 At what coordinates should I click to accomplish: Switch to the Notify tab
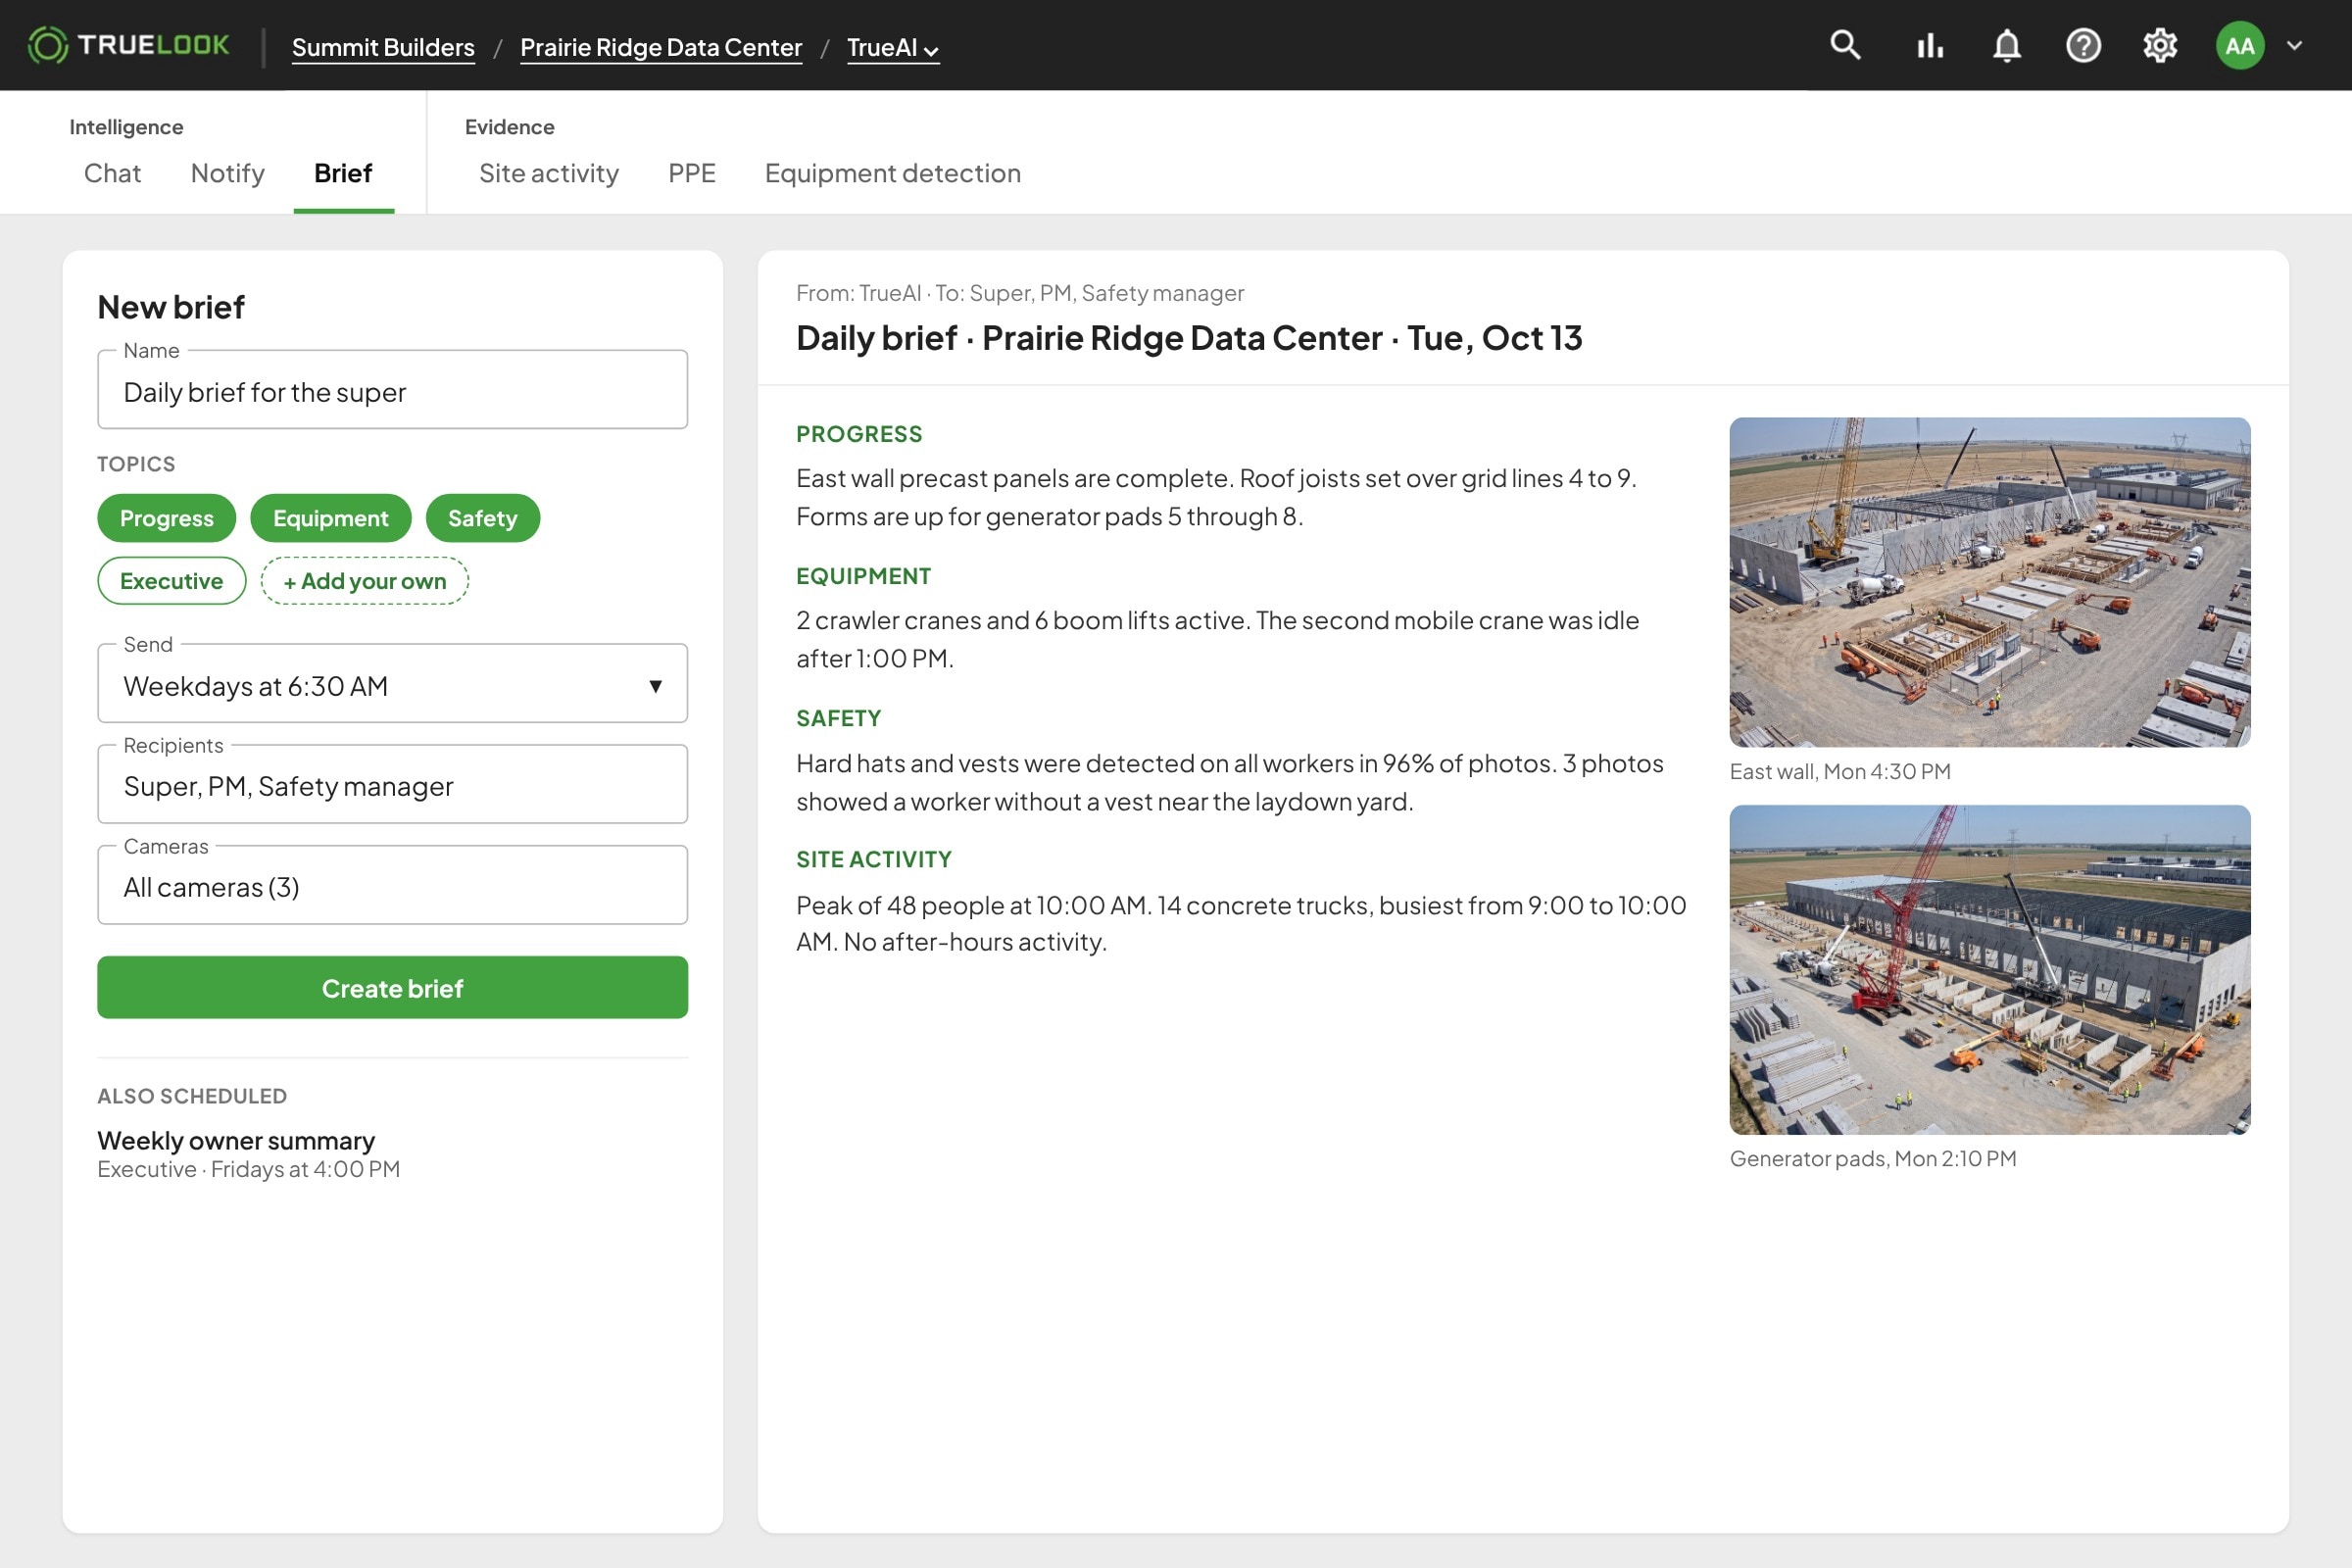click(227, 173)
